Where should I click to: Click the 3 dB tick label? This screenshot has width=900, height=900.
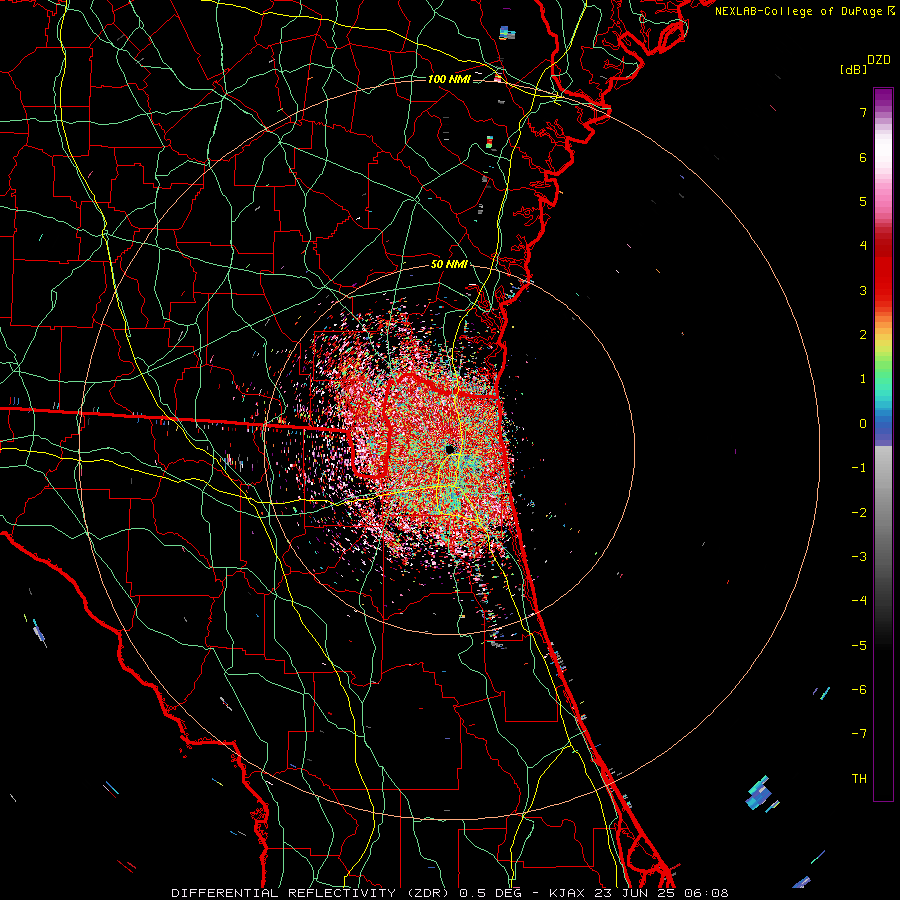click(x=863, y=290)
